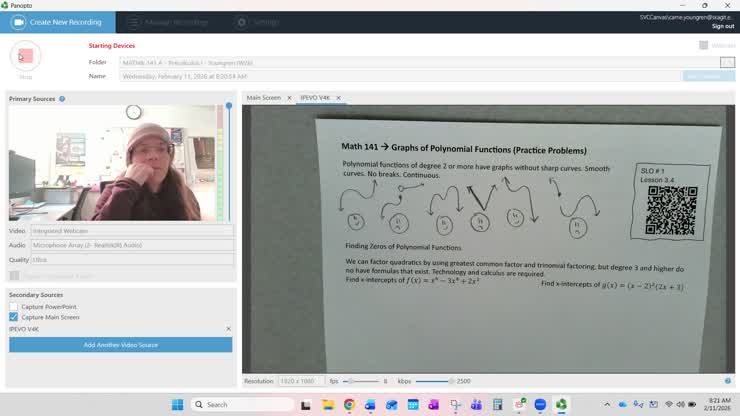The image size is (740, 416).
Task: Click the help icon below the preview
Action: click(x=728, y=381)
